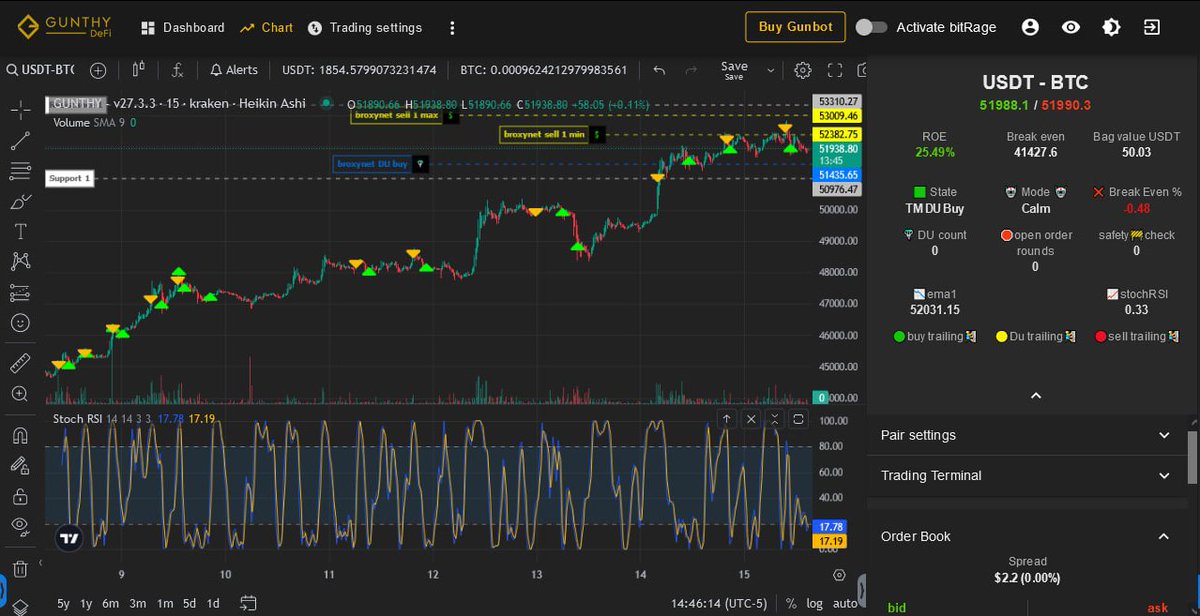The width and height of the screenshot is (1200, 616).
Task: Select the XABCD pattern tool
Action: point(20,263)
